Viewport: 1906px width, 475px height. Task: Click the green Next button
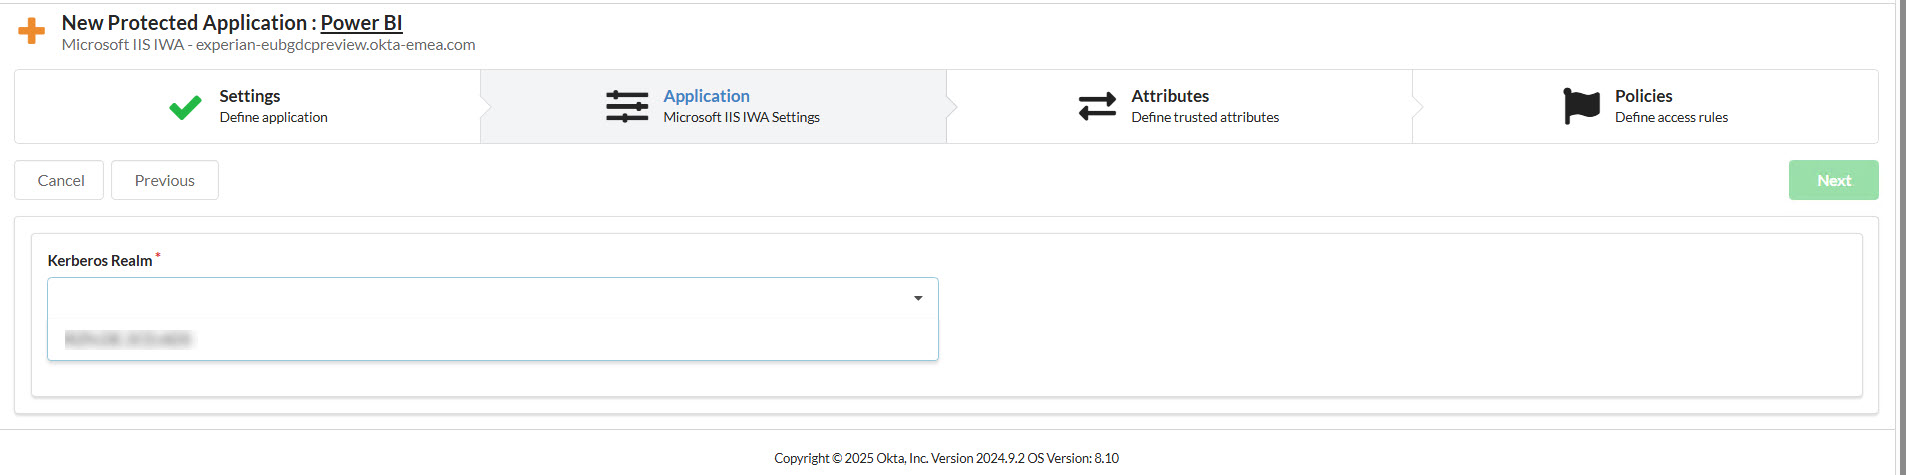(x=1833, y=180)
